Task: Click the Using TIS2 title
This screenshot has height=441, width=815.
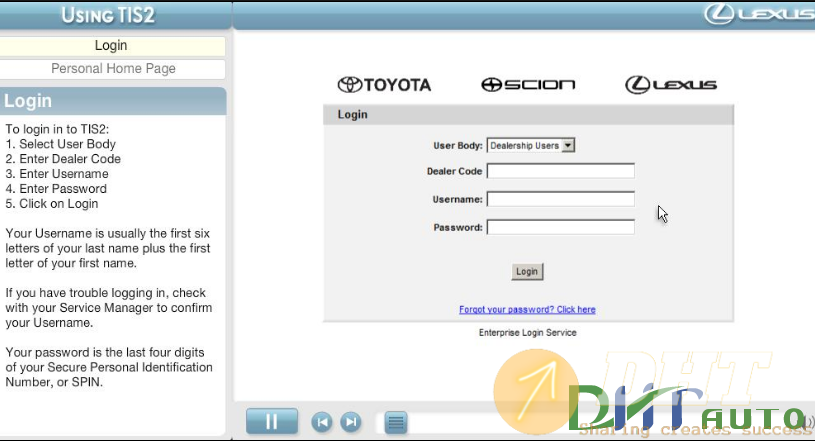Action: click(x=108, y=15)
